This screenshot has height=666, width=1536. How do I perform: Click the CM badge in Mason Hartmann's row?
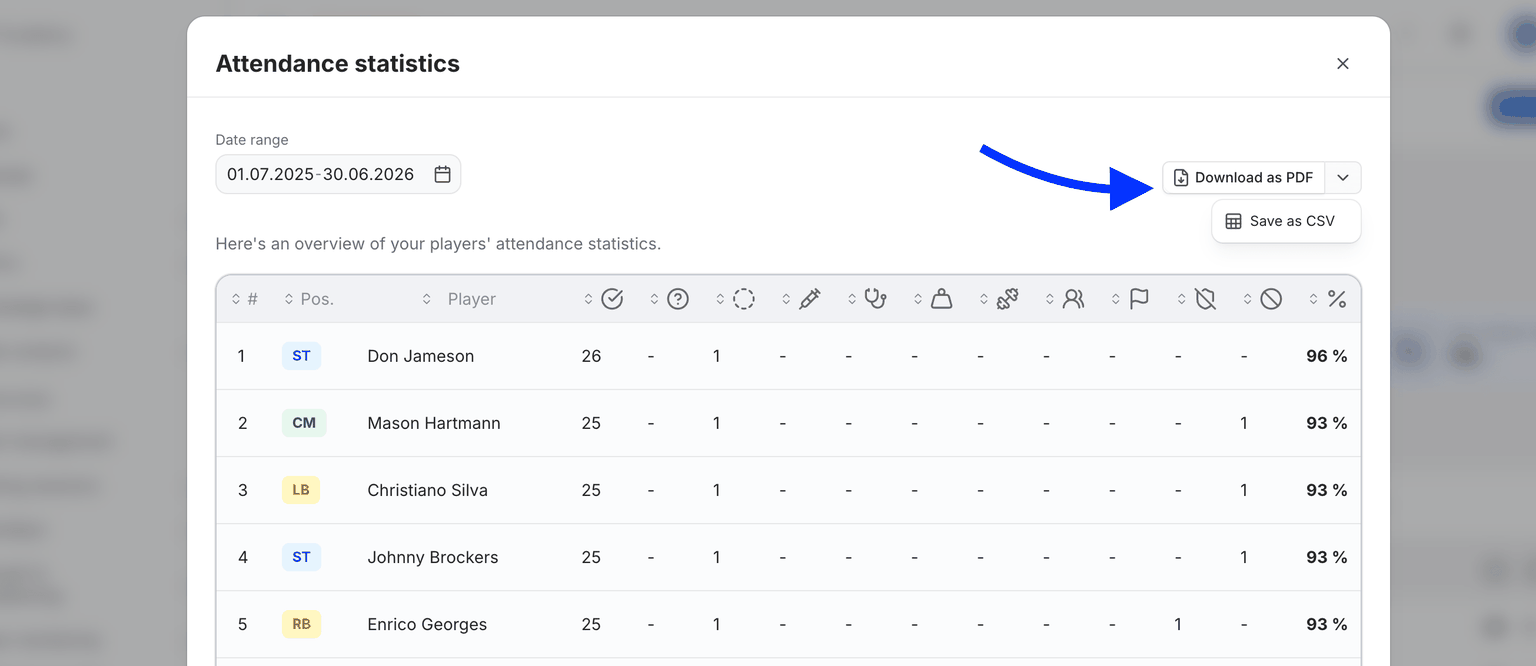pyautogui.click(x=304, y=423)
